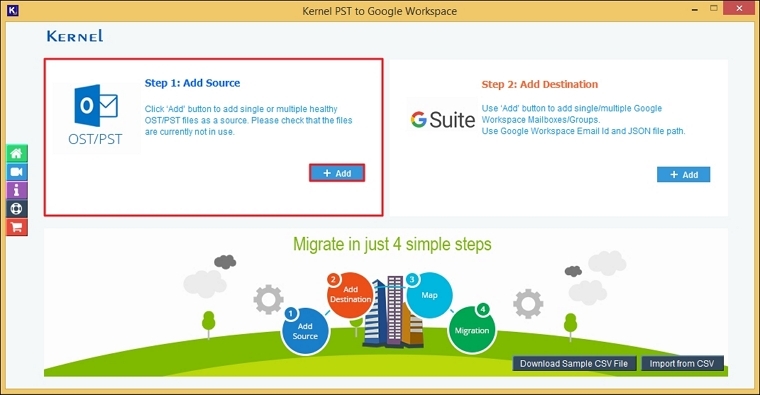
Task: Click the Add Destination step circle
Action: [350, 295]
